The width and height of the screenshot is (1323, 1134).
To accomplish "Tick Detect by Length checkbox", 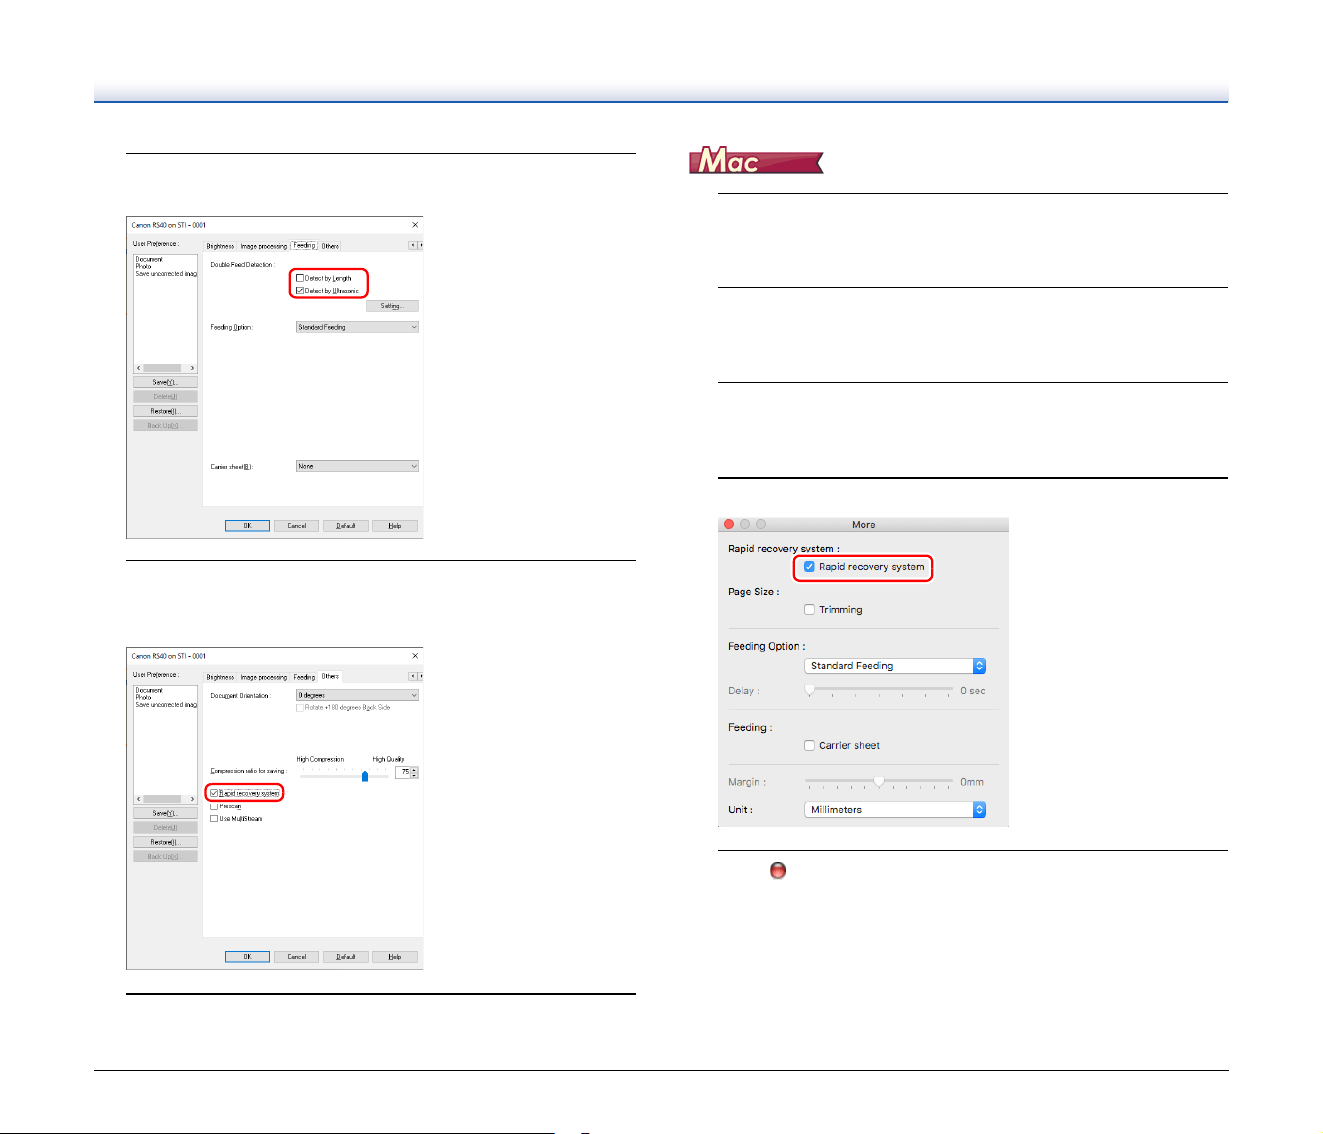I will click(x=300, y=278).
